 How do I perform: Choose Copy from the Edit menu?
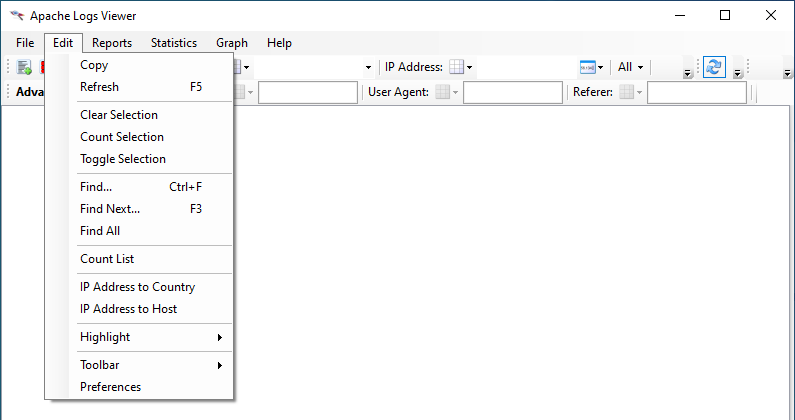[x=94, y=65]
